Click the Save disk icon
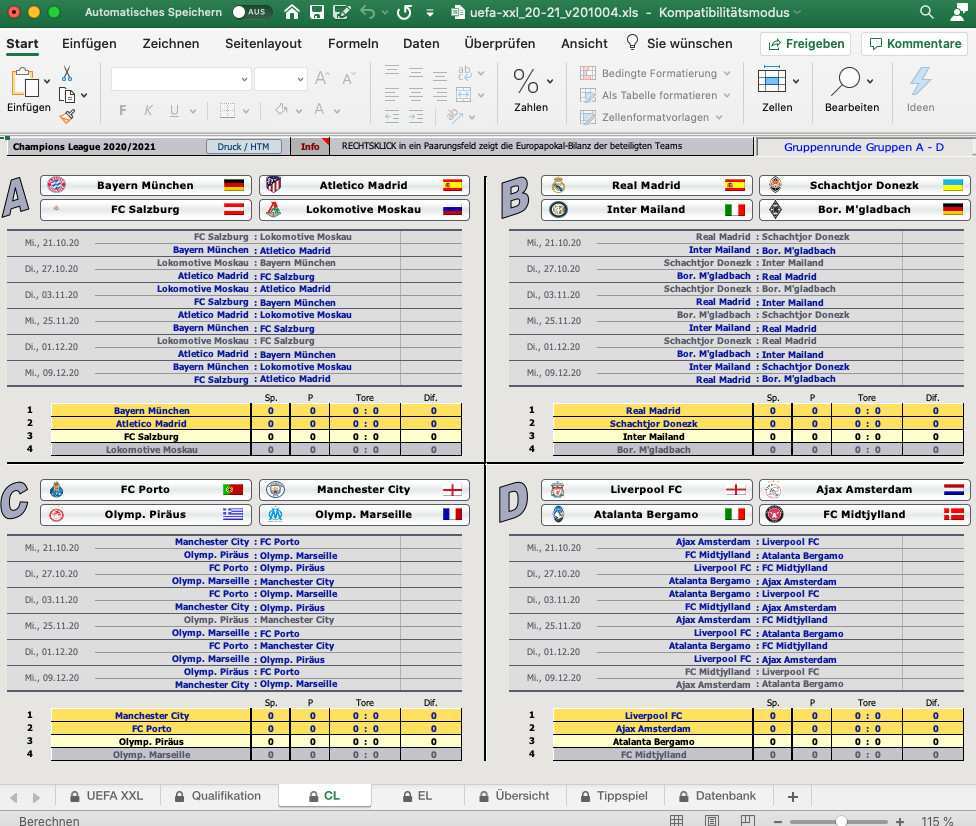 pyautogui.click(x=317, y=13)
